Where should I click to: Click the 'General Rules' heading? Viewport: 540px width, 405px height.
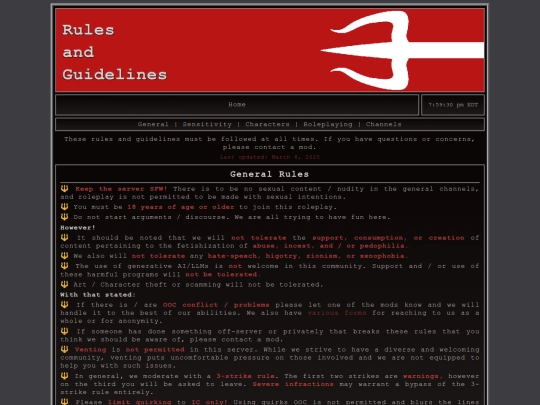[x=269, y=174]
